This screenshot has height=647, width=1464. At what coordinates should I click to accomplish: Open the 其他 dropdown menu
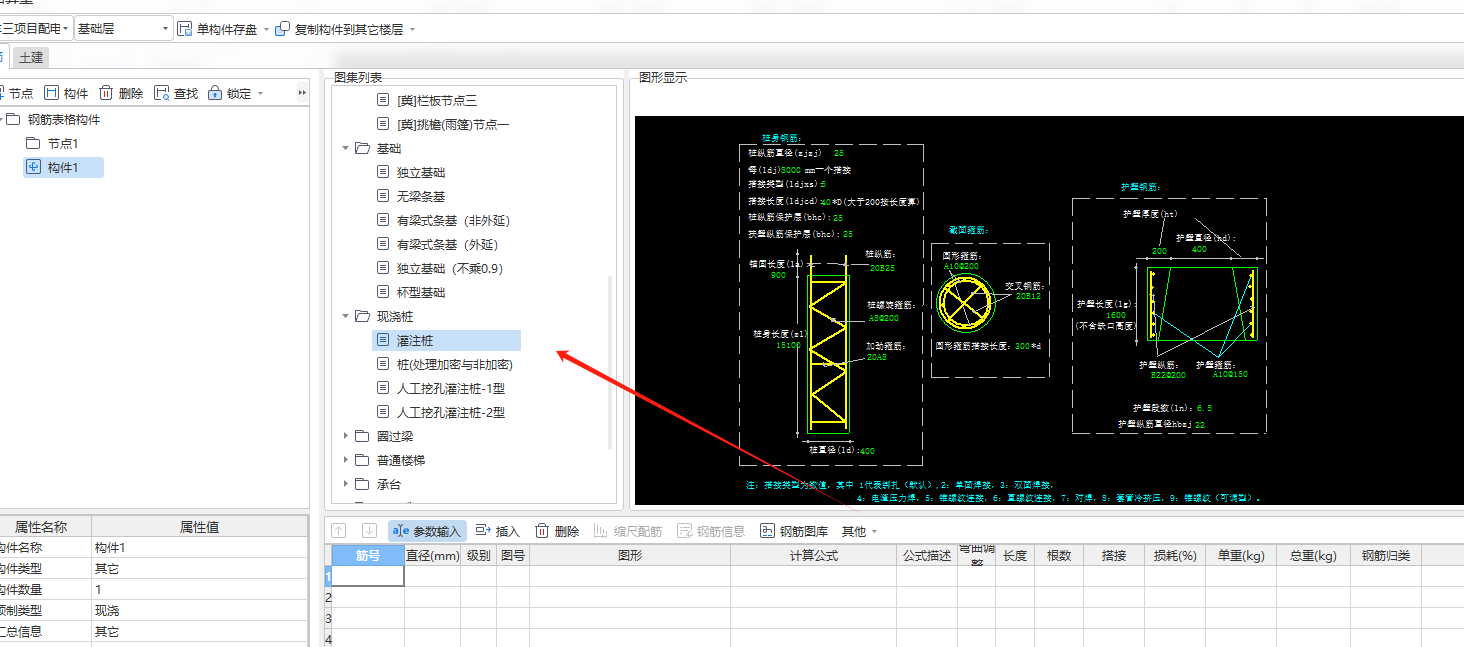859,531
